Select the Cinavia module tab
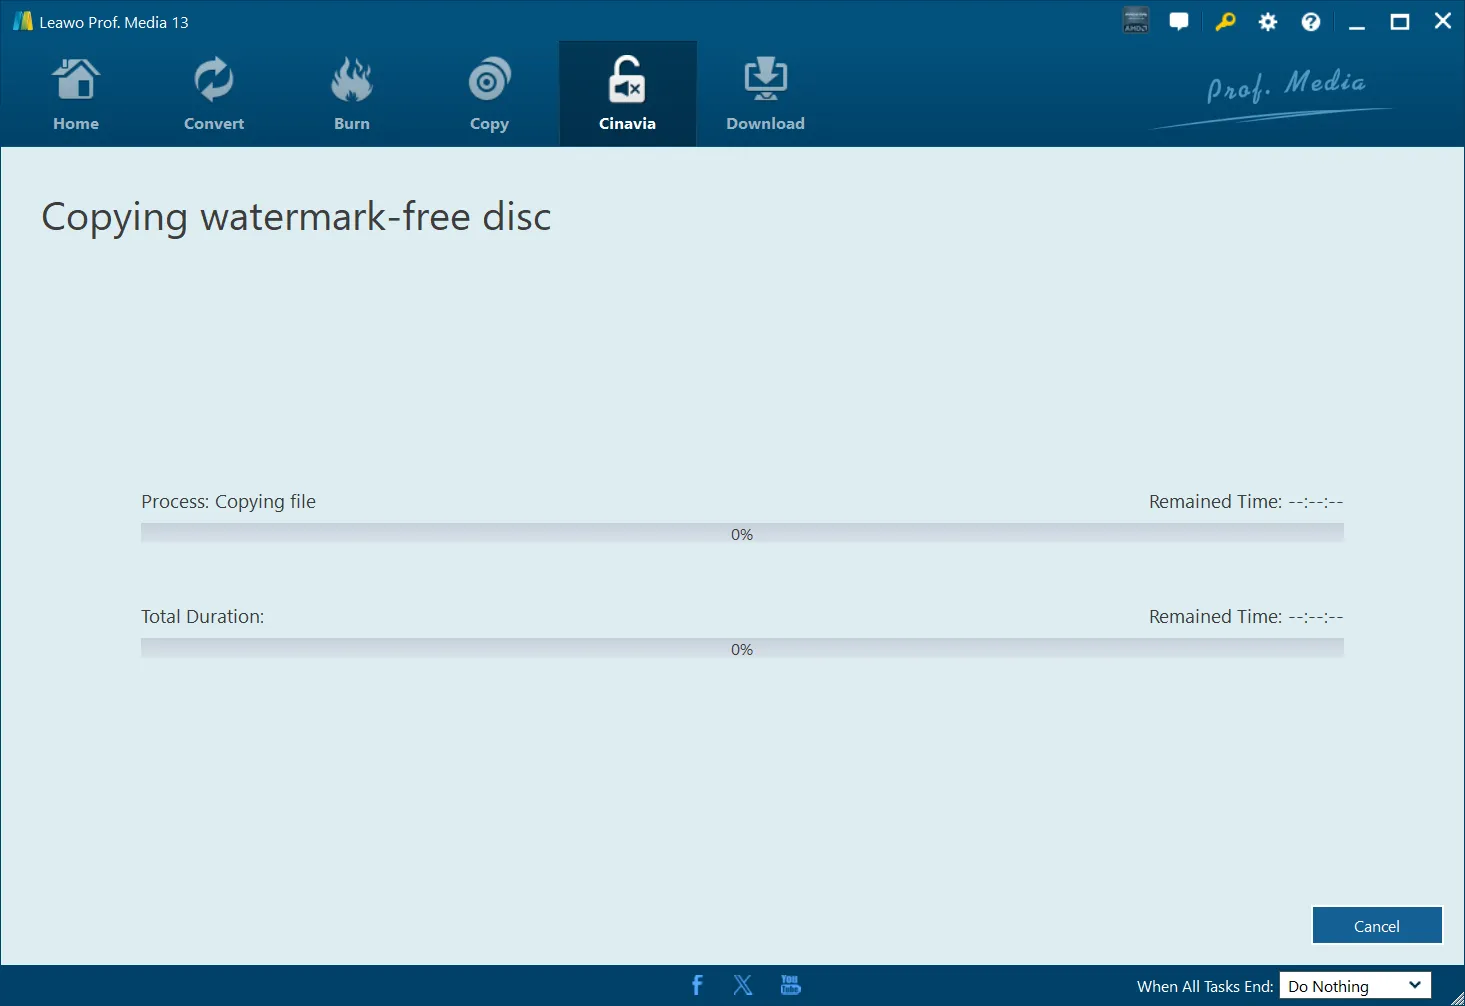 tap(627, 94)
